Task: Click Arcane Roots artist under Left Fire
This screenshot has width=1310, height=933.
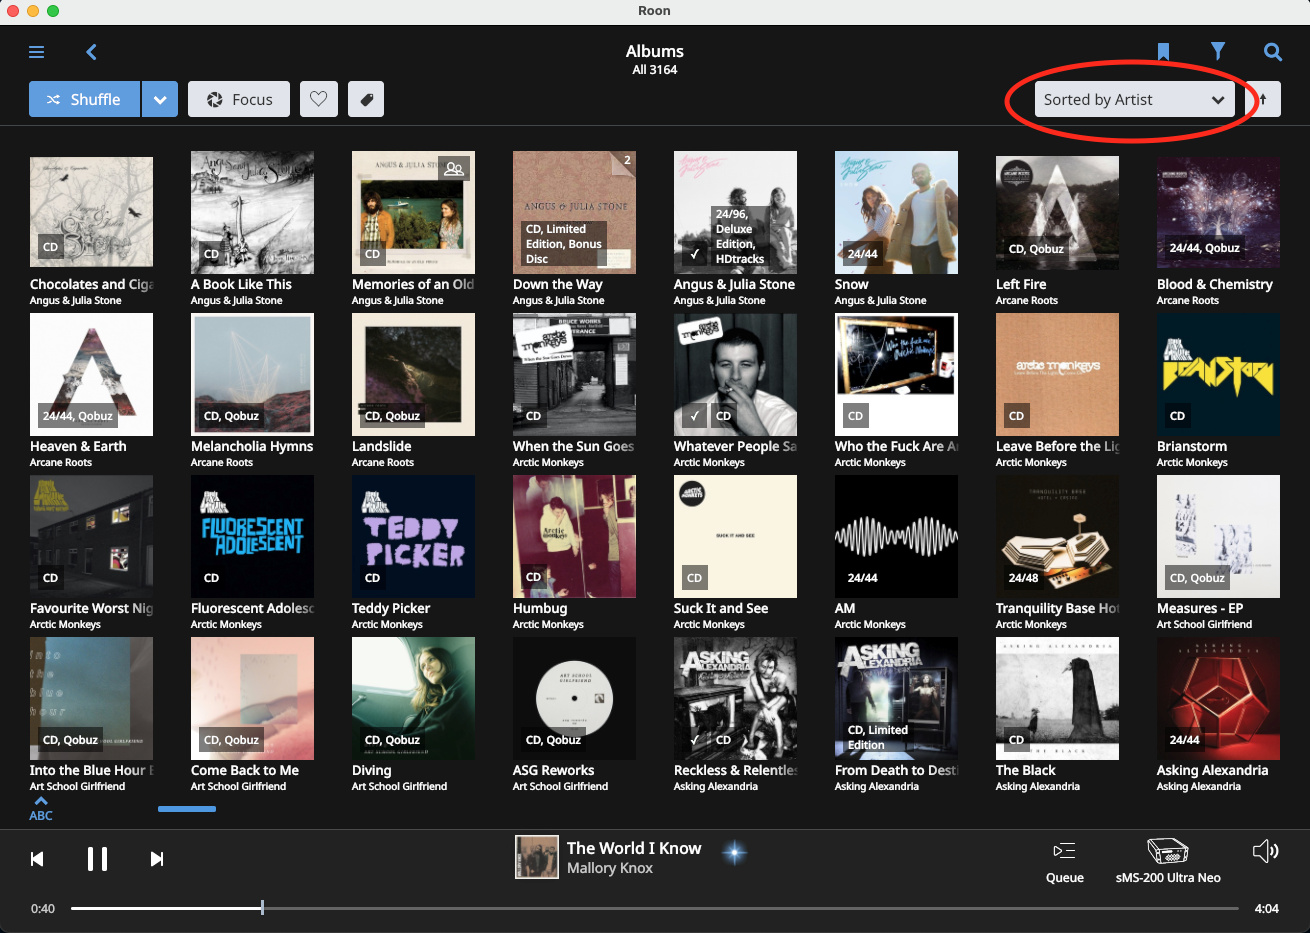Action: point(1027,300)
